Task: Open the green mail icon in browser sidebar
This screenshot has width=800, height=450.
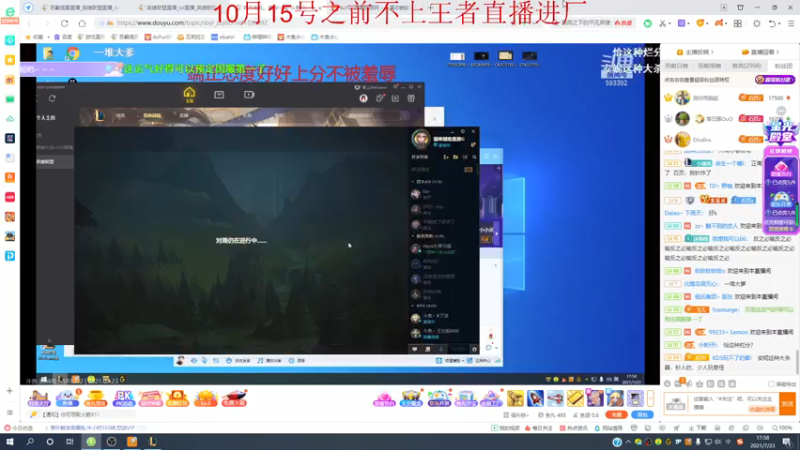Action: coord(10,99)
